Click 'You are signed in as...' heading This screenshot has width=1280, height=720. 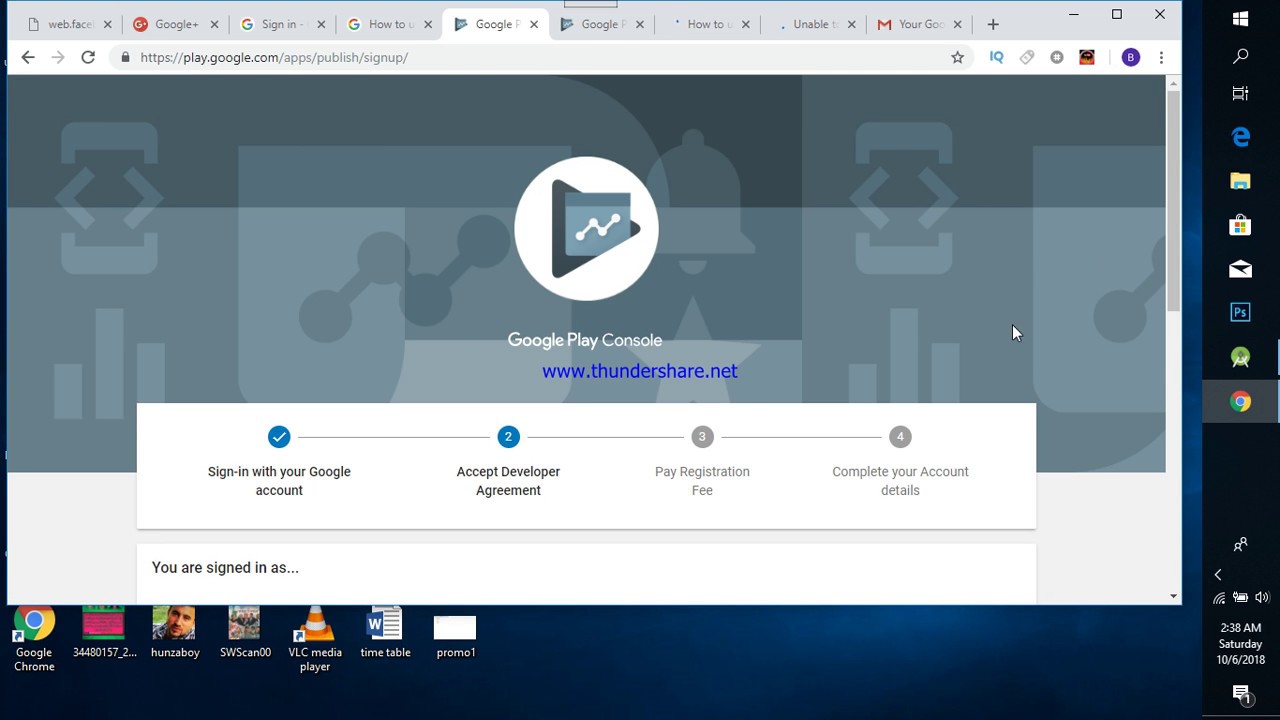tap(225, 568)
